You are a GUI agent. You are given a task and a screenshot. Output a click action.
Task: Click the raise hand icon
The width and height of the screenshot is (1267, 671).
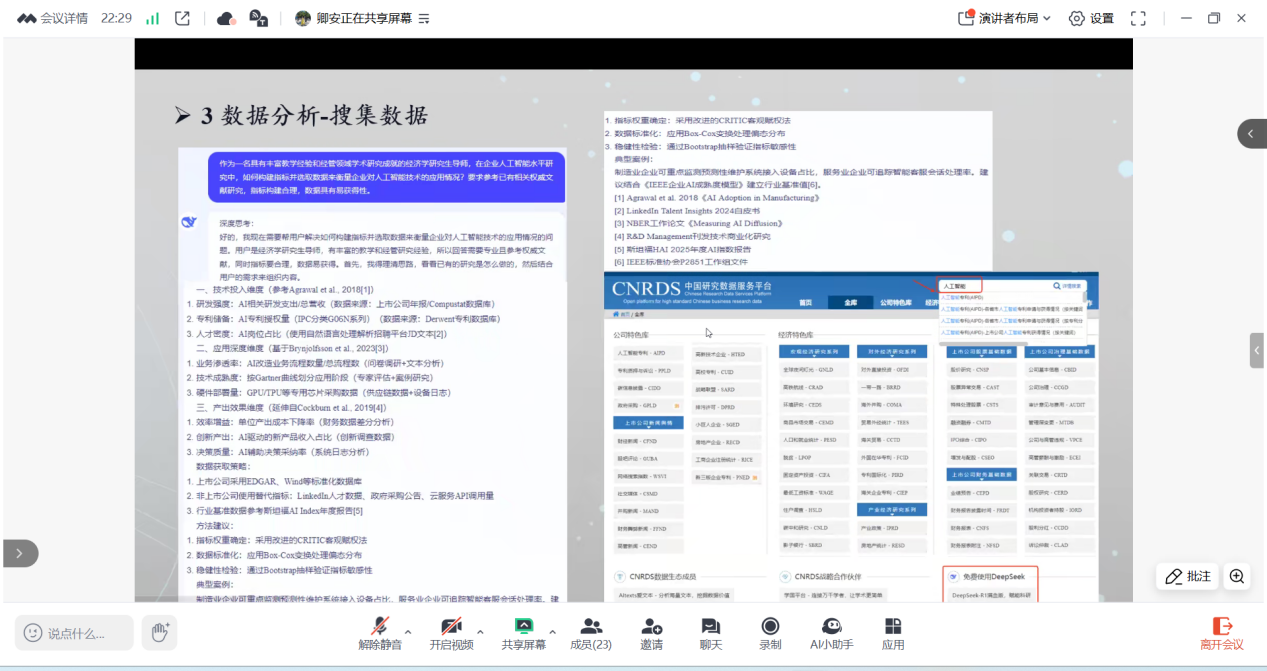click(158, 632)
